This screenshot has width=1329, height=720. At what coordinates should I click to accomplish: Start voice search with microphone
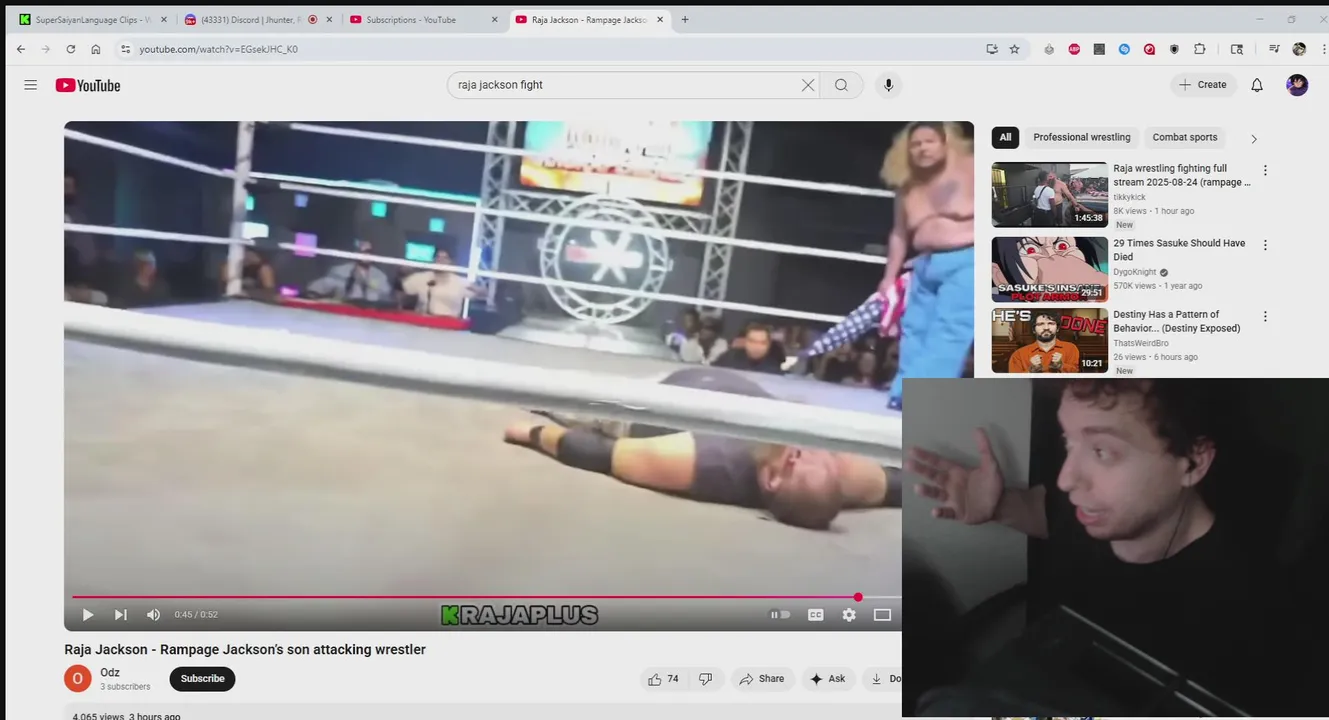888,85
